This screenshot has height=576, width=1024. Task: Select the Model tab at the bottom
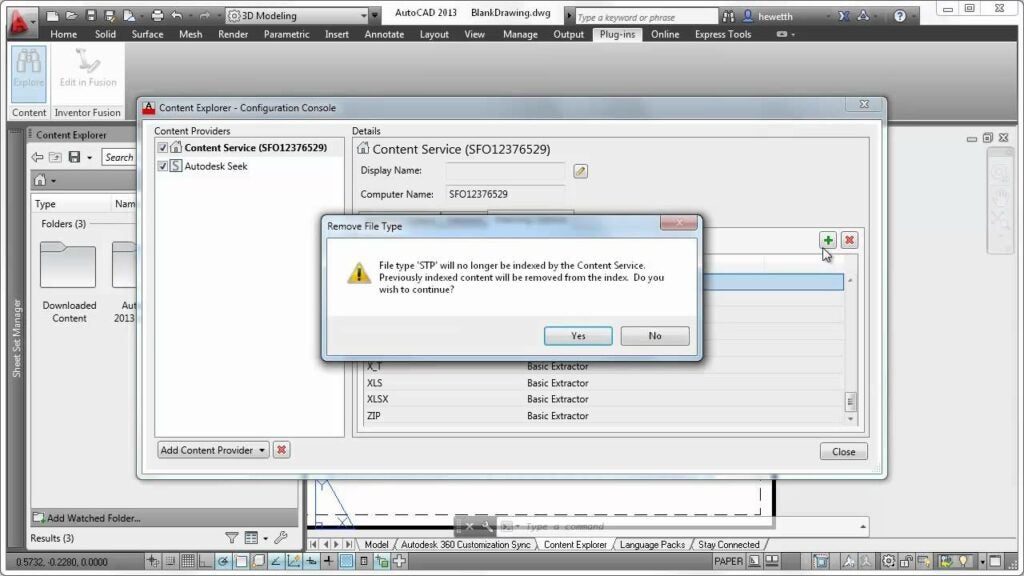(x=377, y=544)
